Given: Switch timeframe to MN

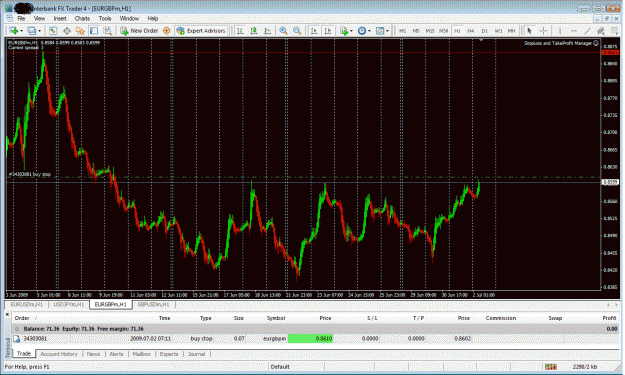Looking at the screenshot, I should coord(512,31).
